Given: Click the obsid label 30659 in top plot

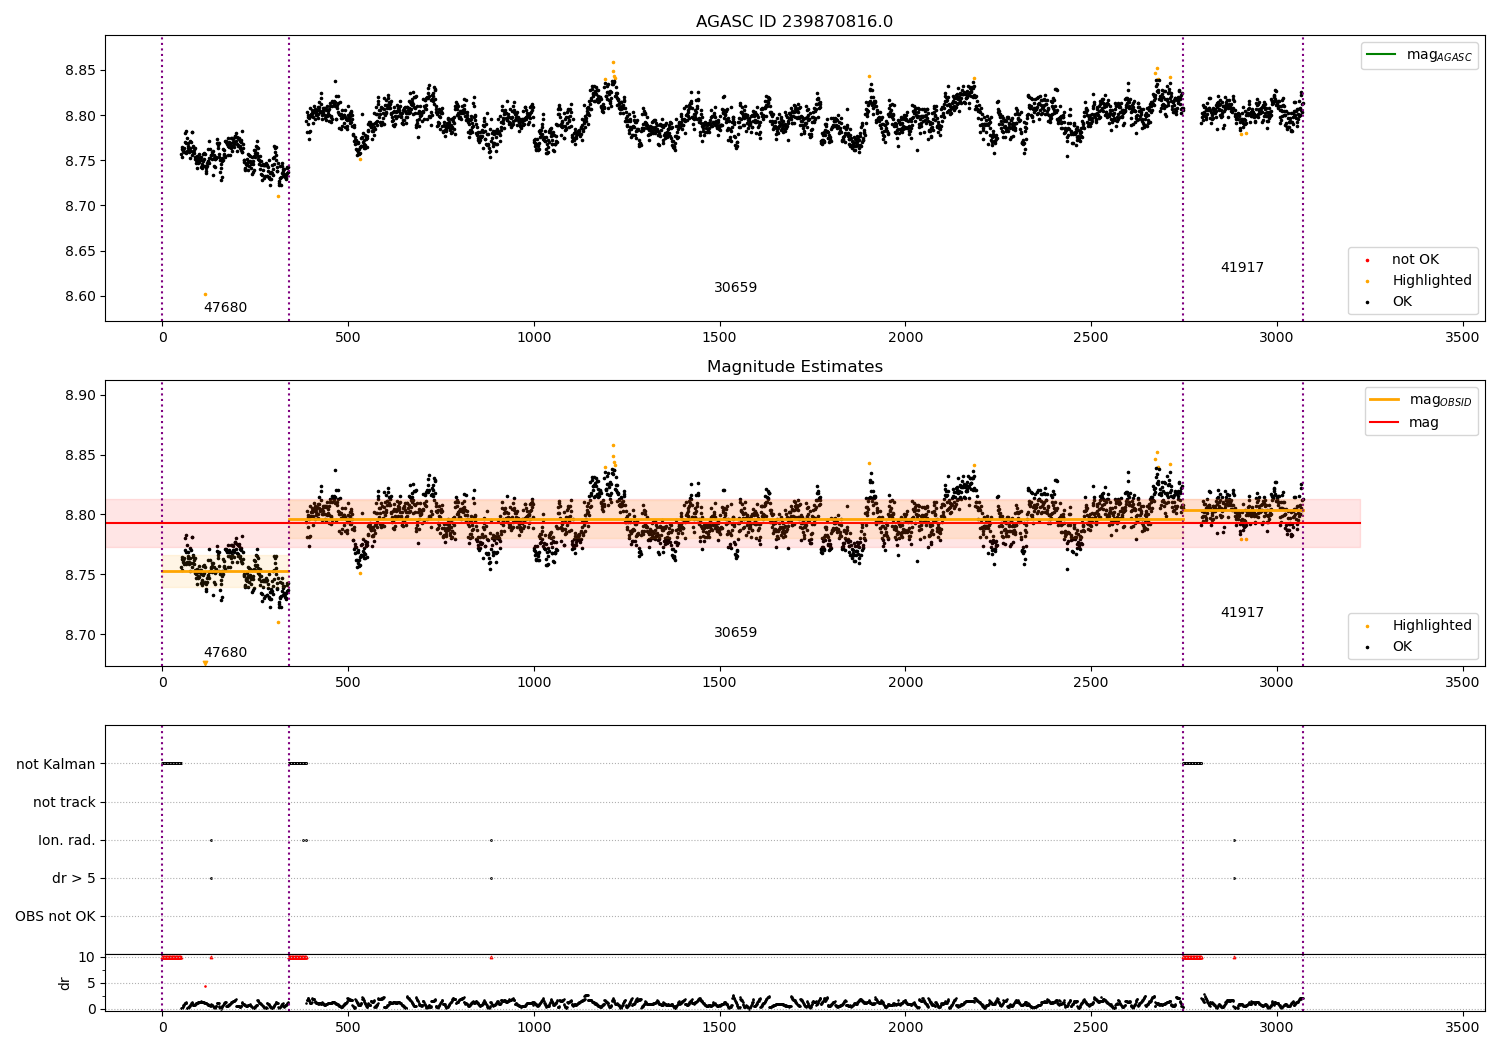Looking at the screenshot, I should pos(735,288).
